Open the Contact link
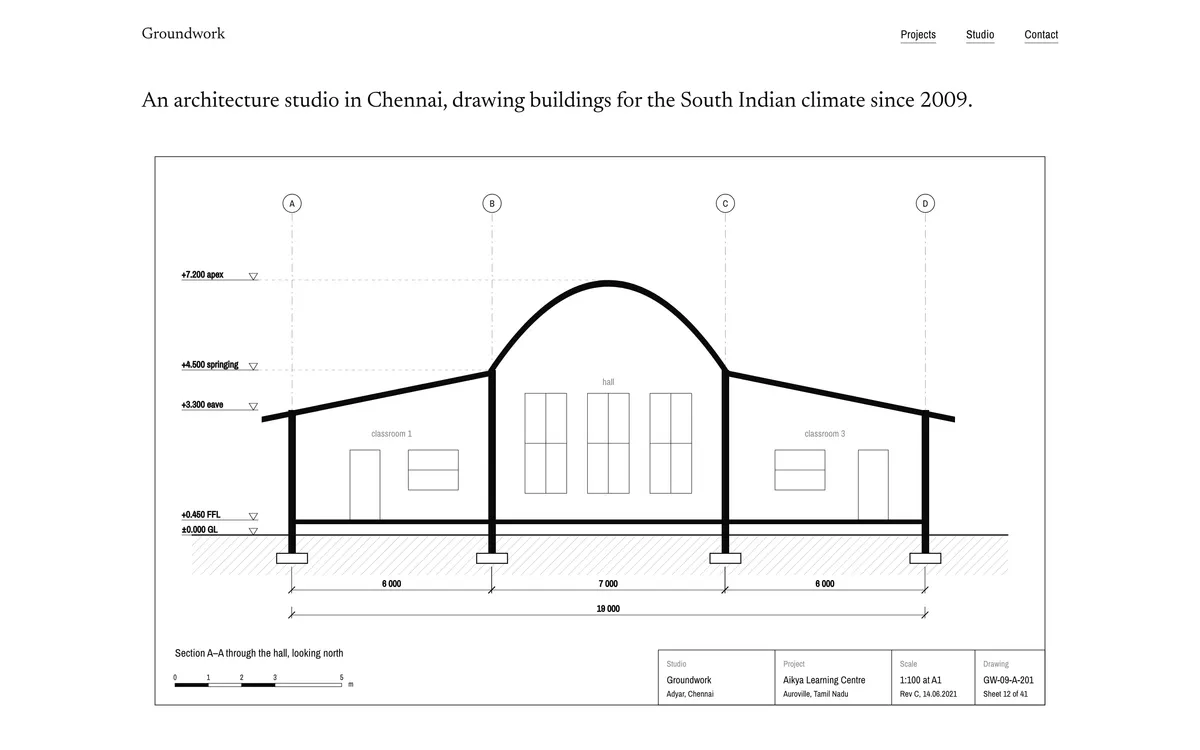 [x=1041, y=35]
